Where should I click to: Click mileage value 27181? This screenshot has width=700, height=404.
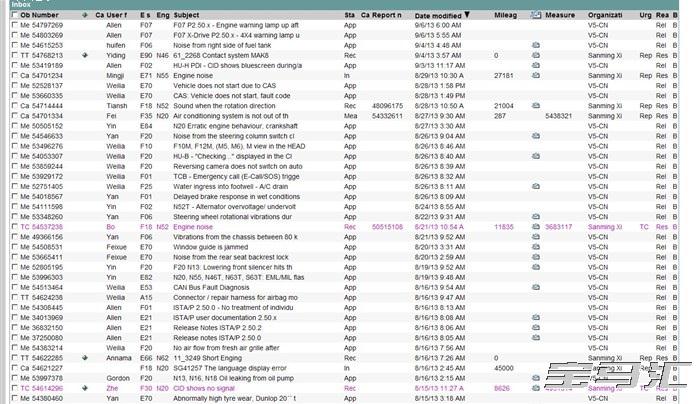point(504,75)
